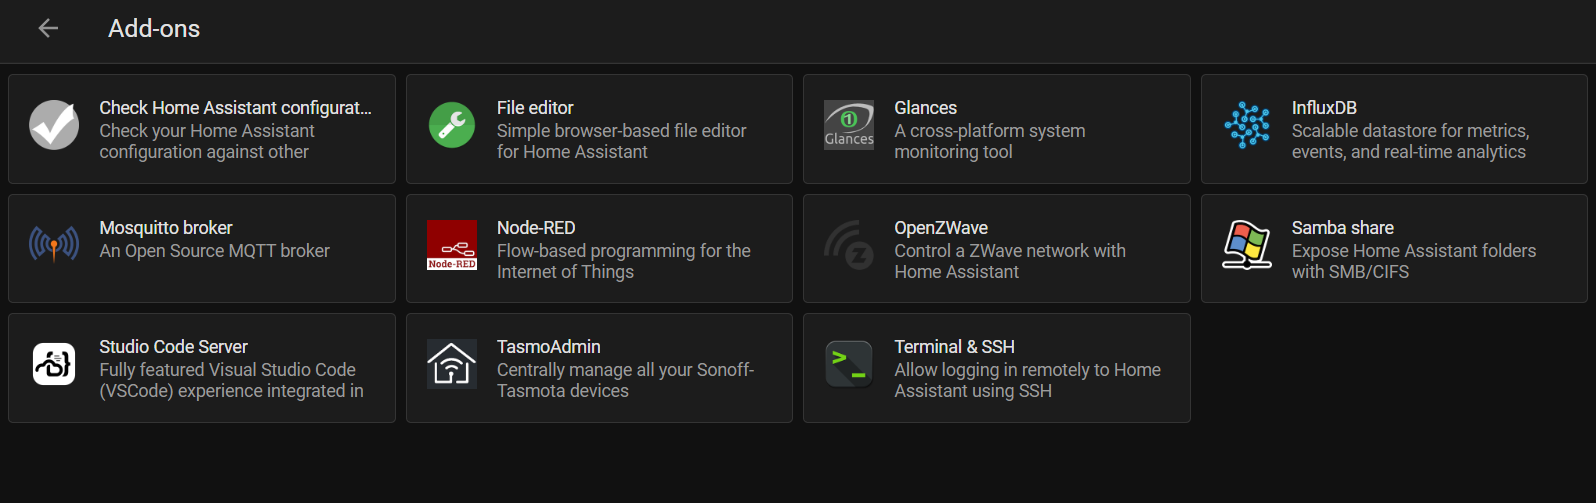Open the TasmoAdmin card description
1596x503 pixels.
click(625, 380)
